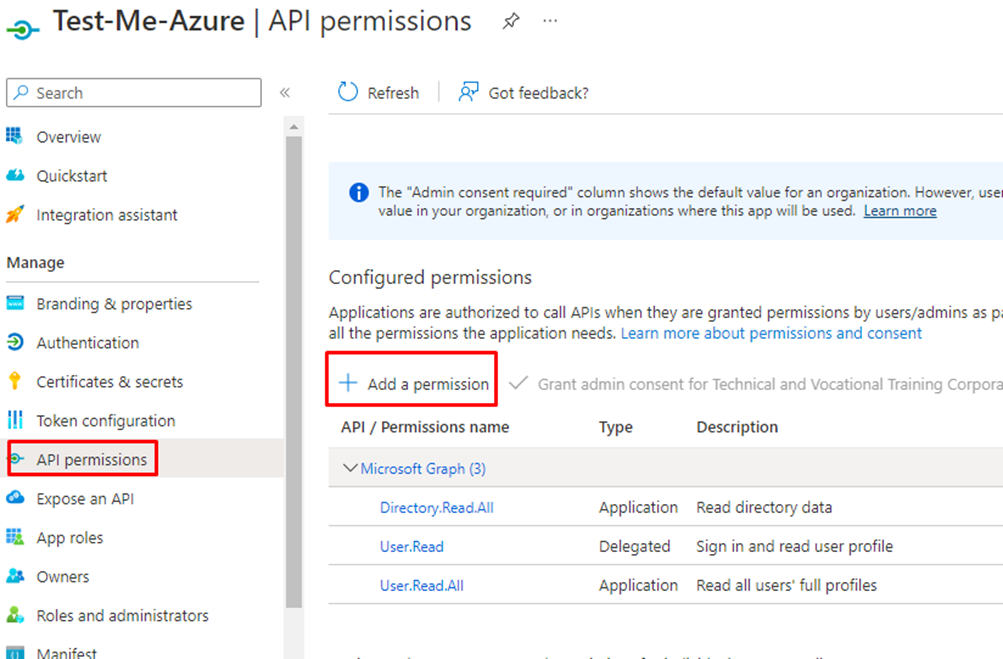The height and width of the screenshot is (659, 1003).
Task: Click the Delegated type cell
Action: point(634,546)
